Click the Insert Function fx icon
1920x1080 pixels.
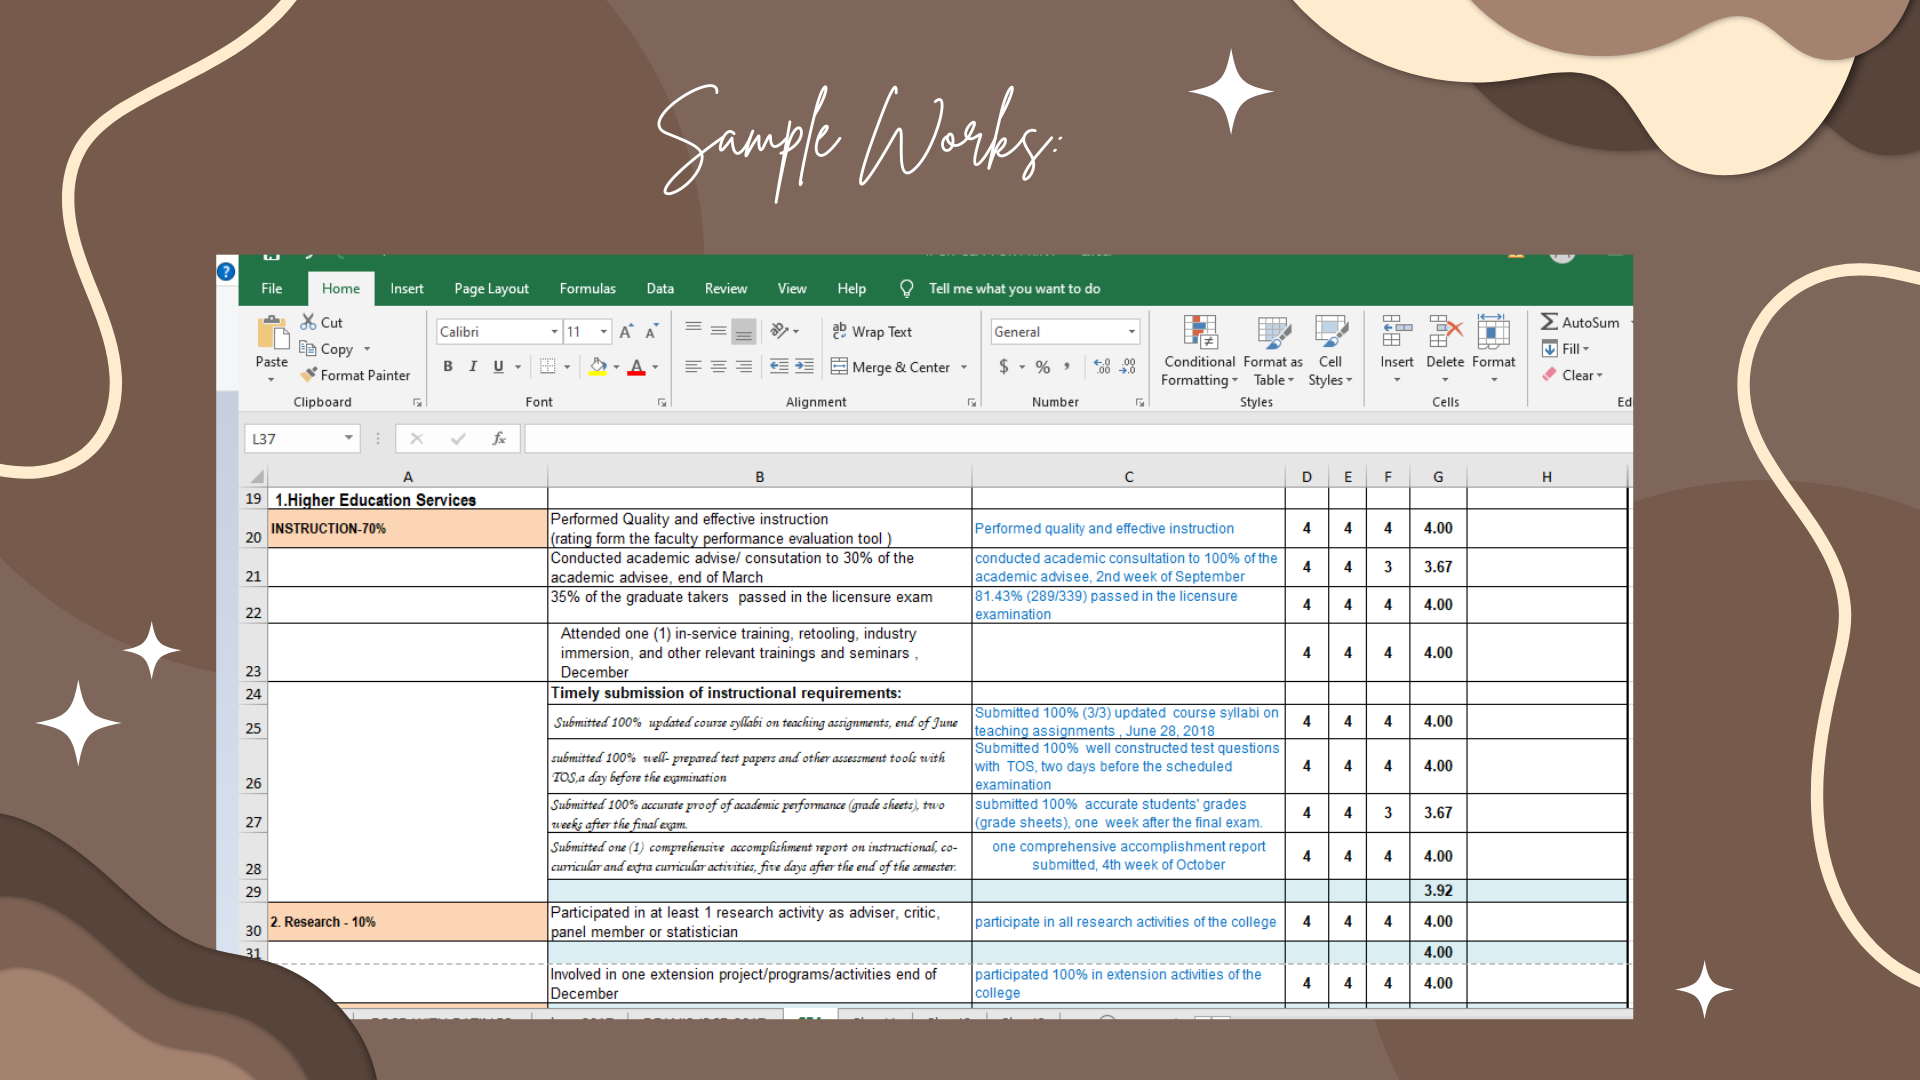[499, 439]
